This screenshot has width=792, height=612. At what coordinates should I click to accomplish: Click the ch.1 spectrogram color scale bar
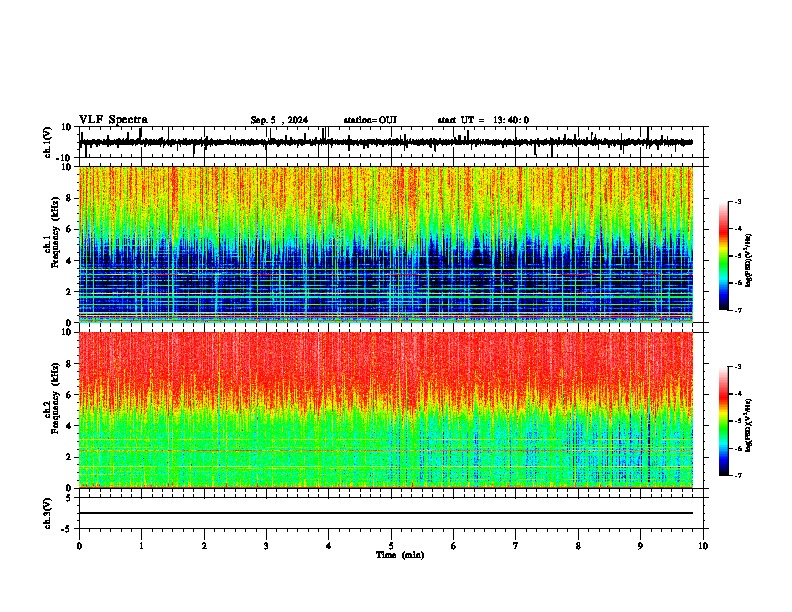[724, 256]
